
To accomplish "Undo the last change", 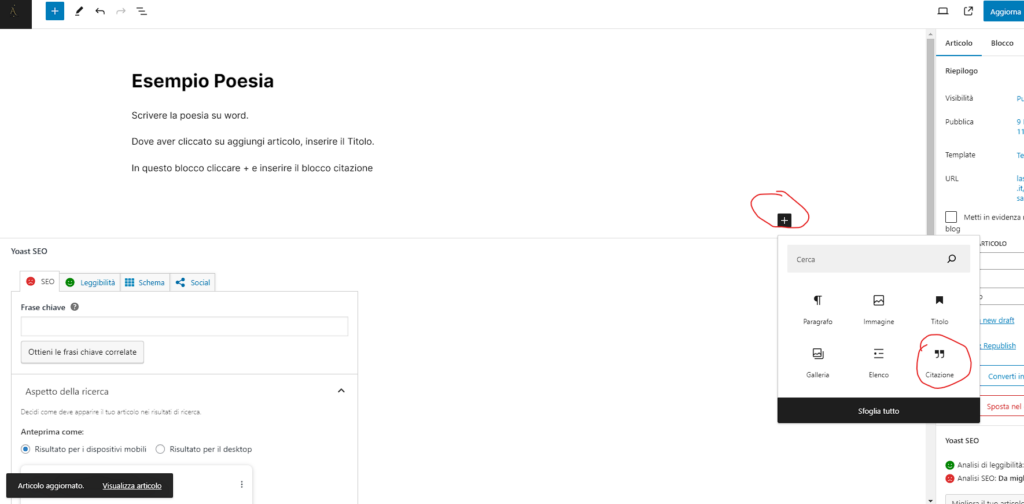I will coord(100,11).
